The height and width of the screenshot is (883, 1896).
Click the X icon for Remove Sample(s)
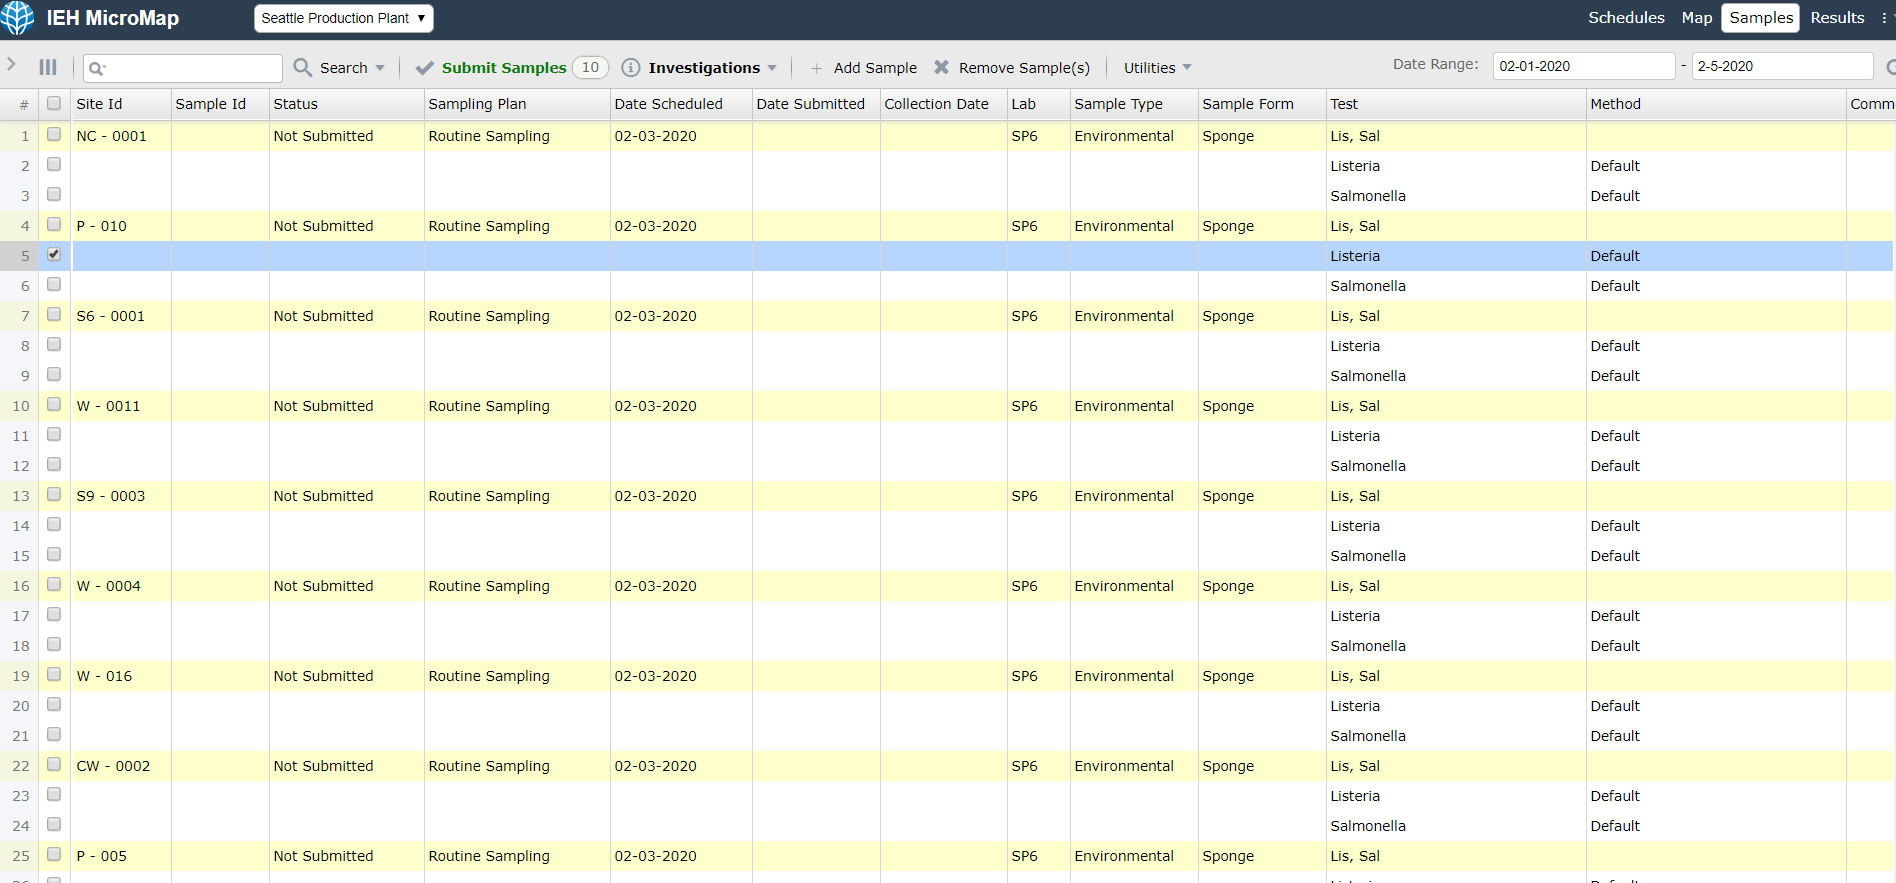pyautogui.click(x=941, y=67)
